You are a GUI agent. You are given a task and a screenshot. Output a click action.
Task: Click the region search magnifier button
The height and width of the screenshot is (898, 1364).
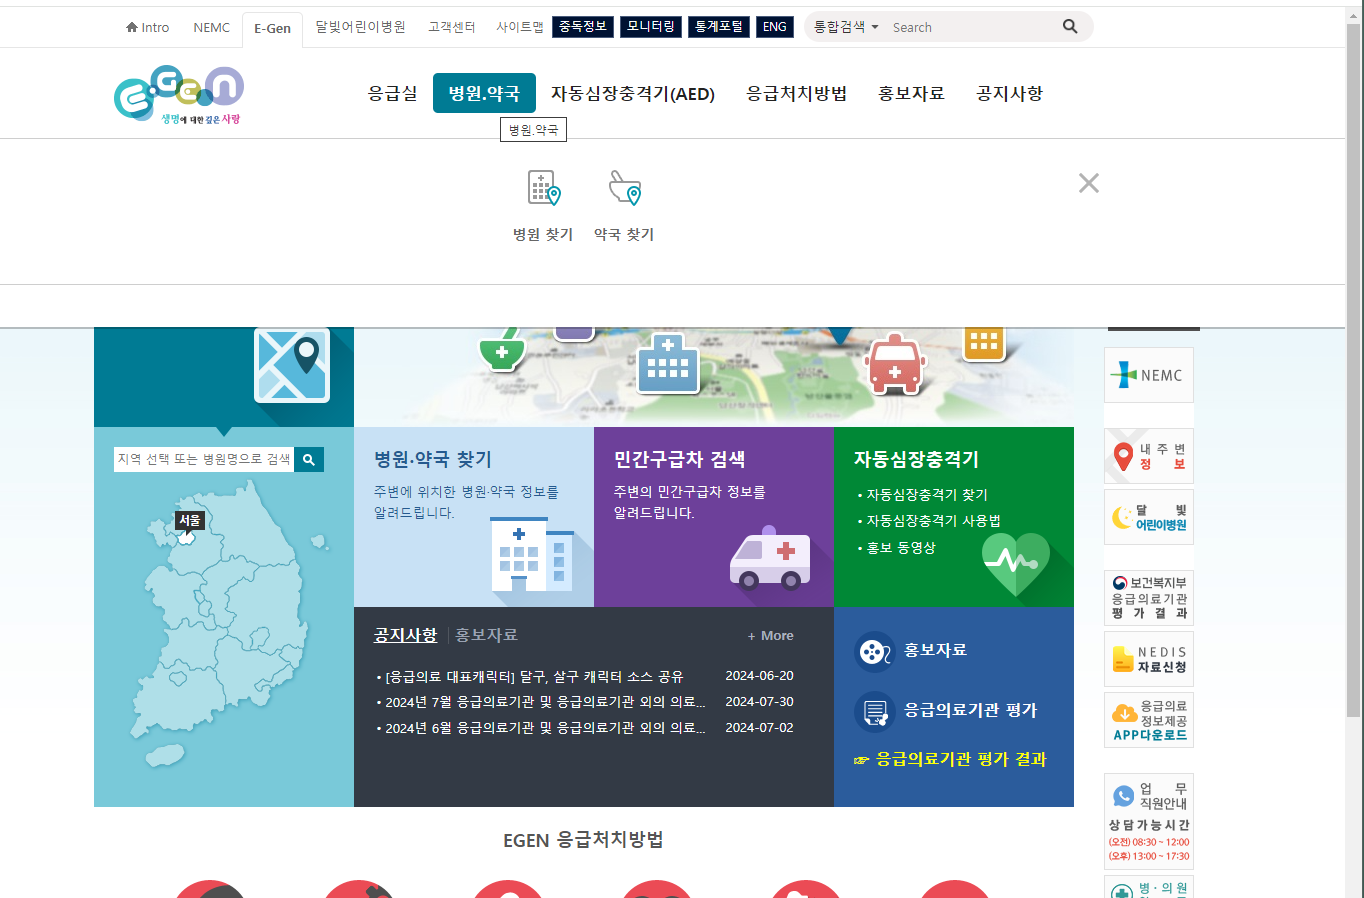[x=309, y=460]
